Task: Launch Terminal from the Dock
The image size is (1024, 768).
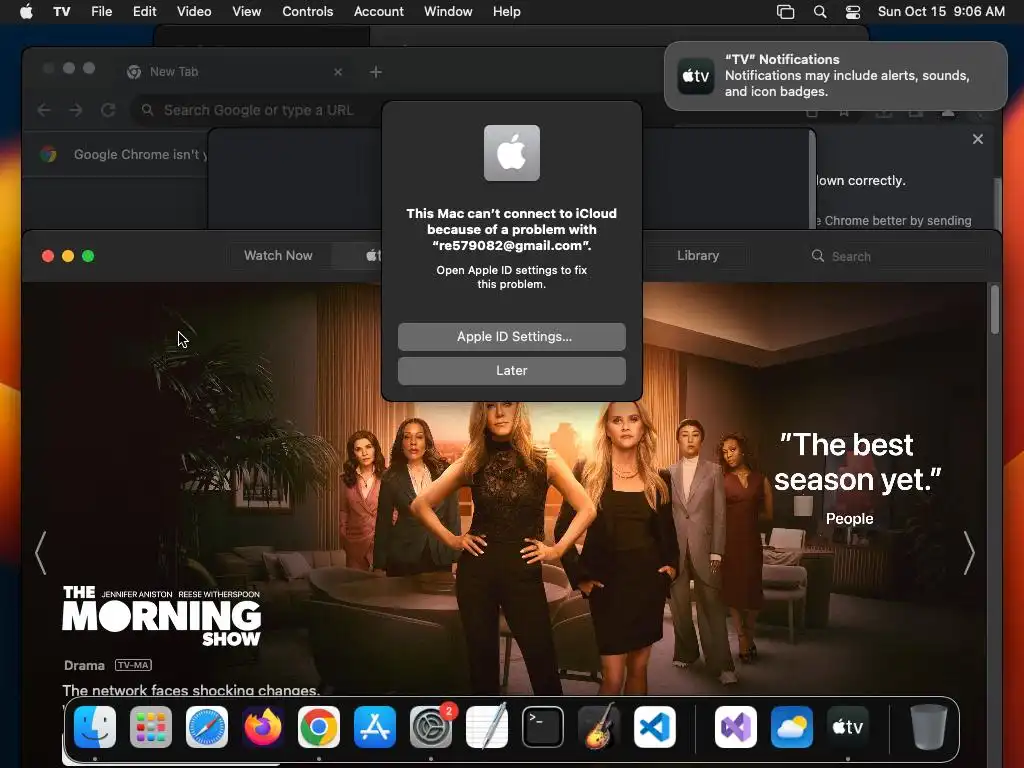Action: tap(543, 727)
